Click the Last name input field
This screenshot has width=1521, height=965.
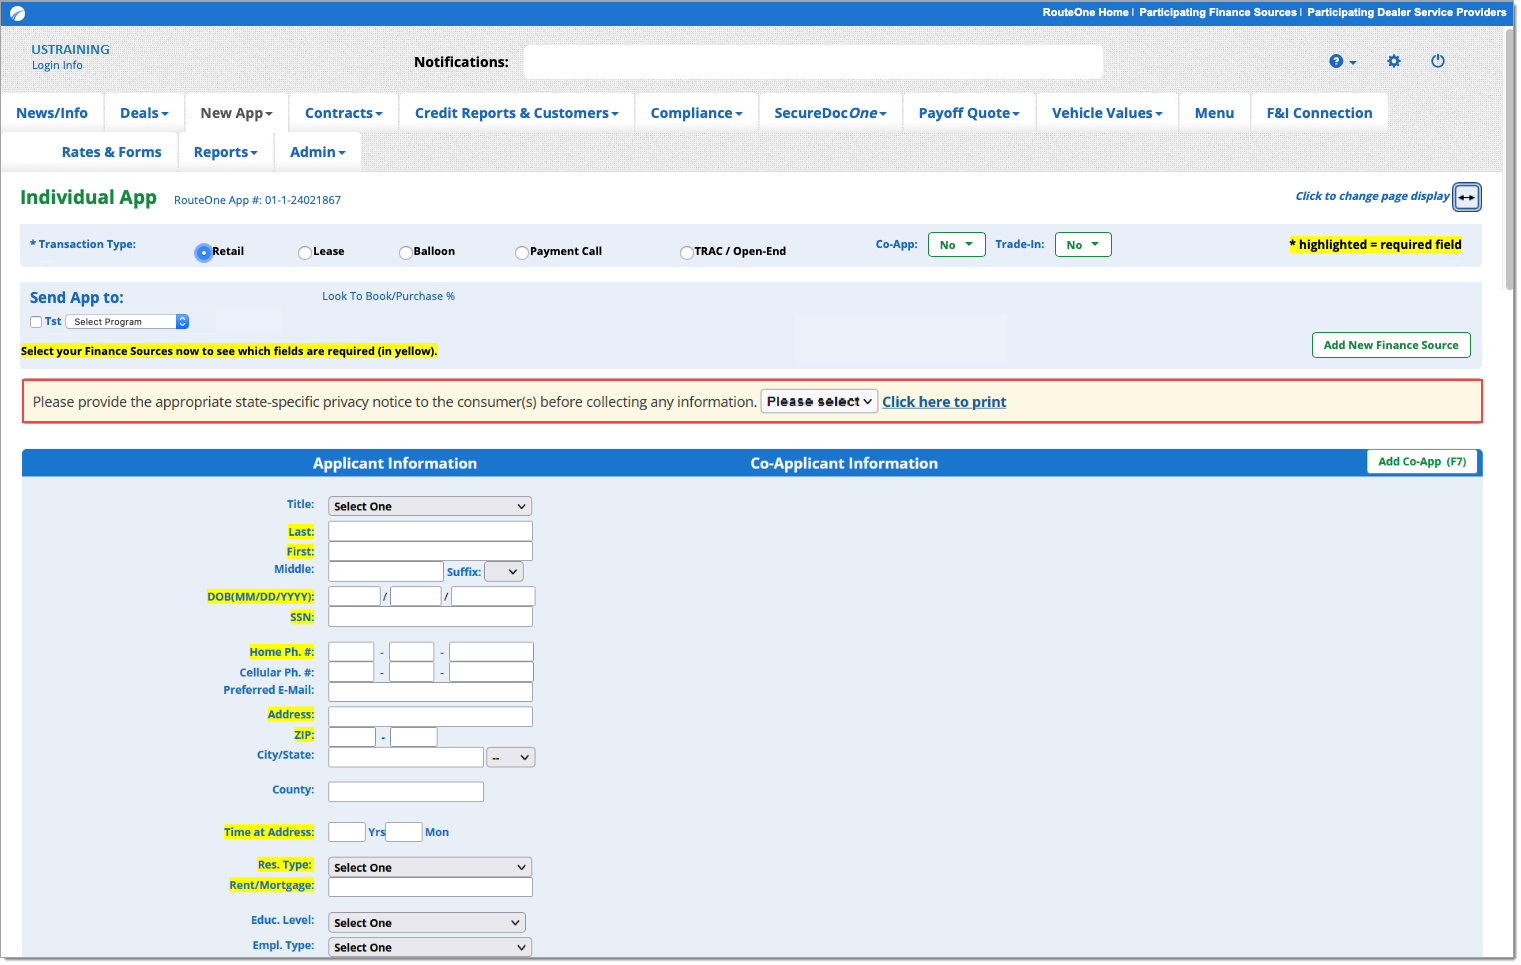[430, 532]
